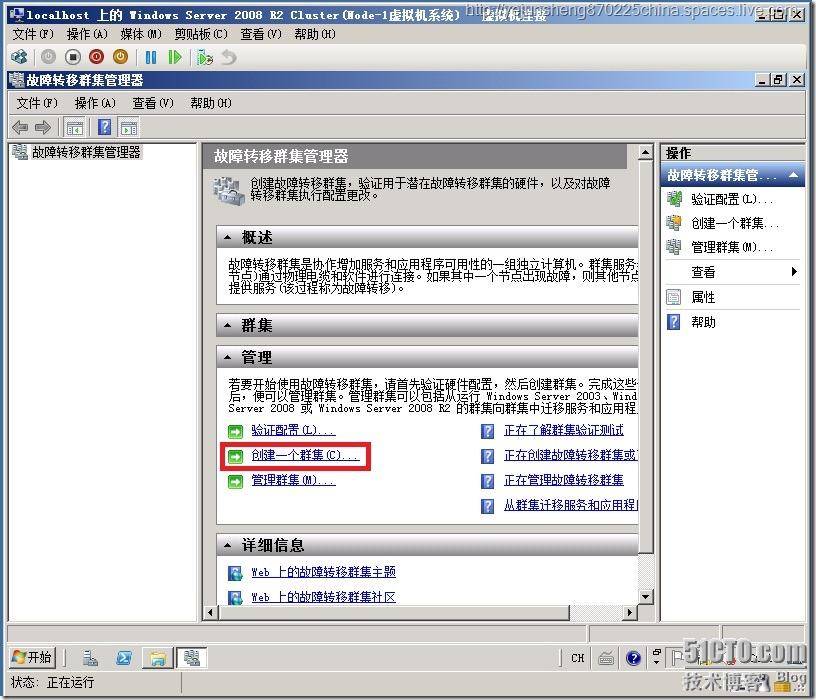Open 从群集迁移服务和应用程序 help link
This screenshot has width=816, height=700.
coord(570,505)
